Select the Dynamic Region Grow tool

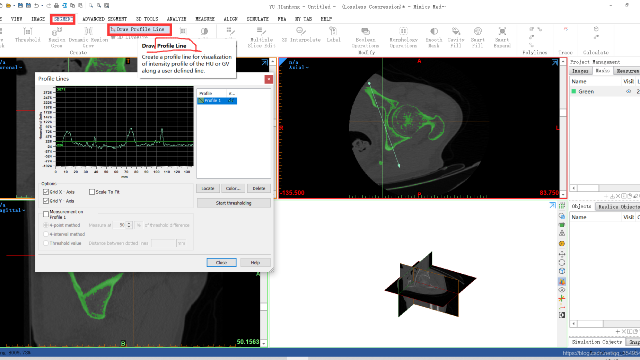(88, 37)
